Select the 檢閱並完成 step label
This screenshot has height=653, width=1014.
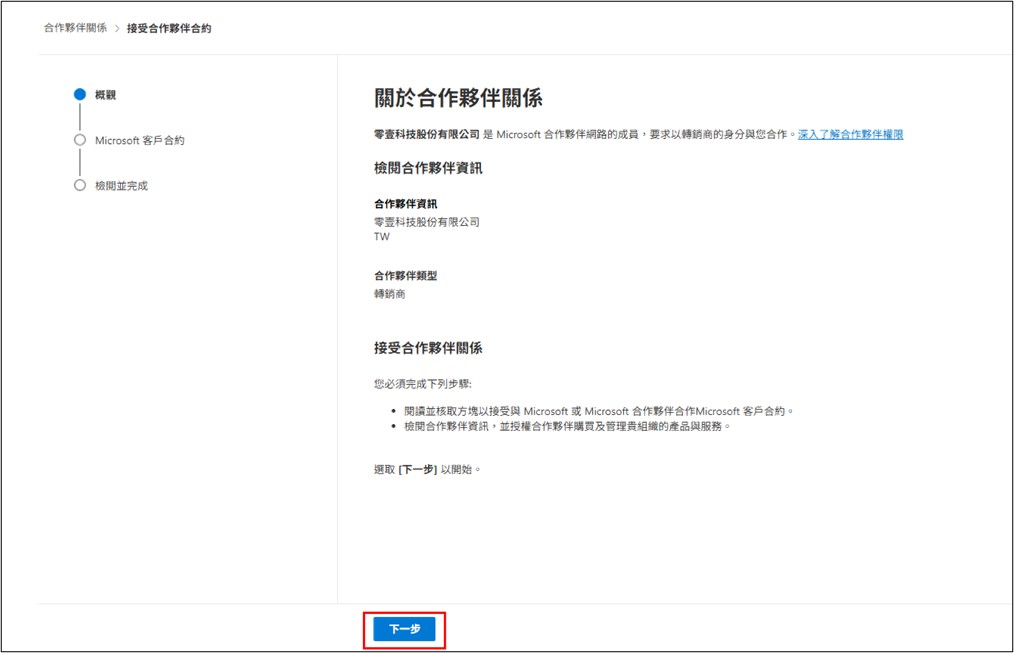[x=124, y=186]
